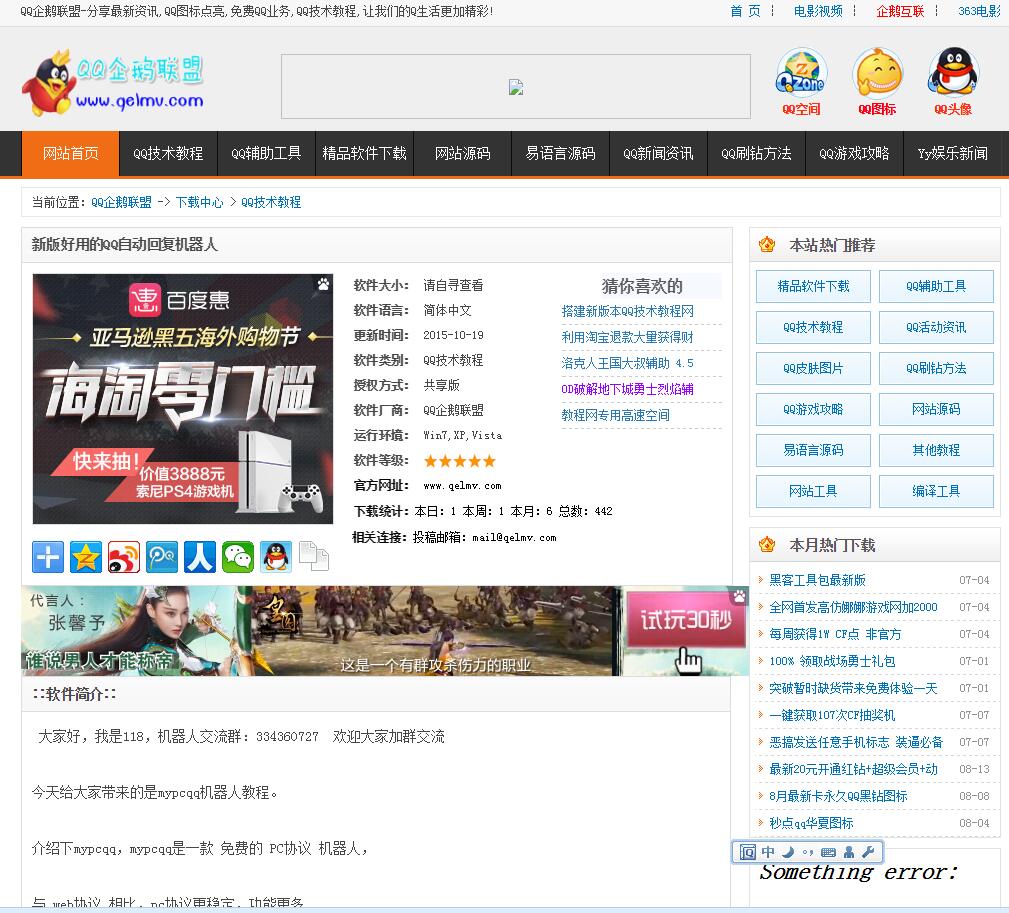The image size is (1009, 913).
Task: Open 100% 领取战场勇士礼包 link
Action: pyautogui.click(x=832, y=661)
